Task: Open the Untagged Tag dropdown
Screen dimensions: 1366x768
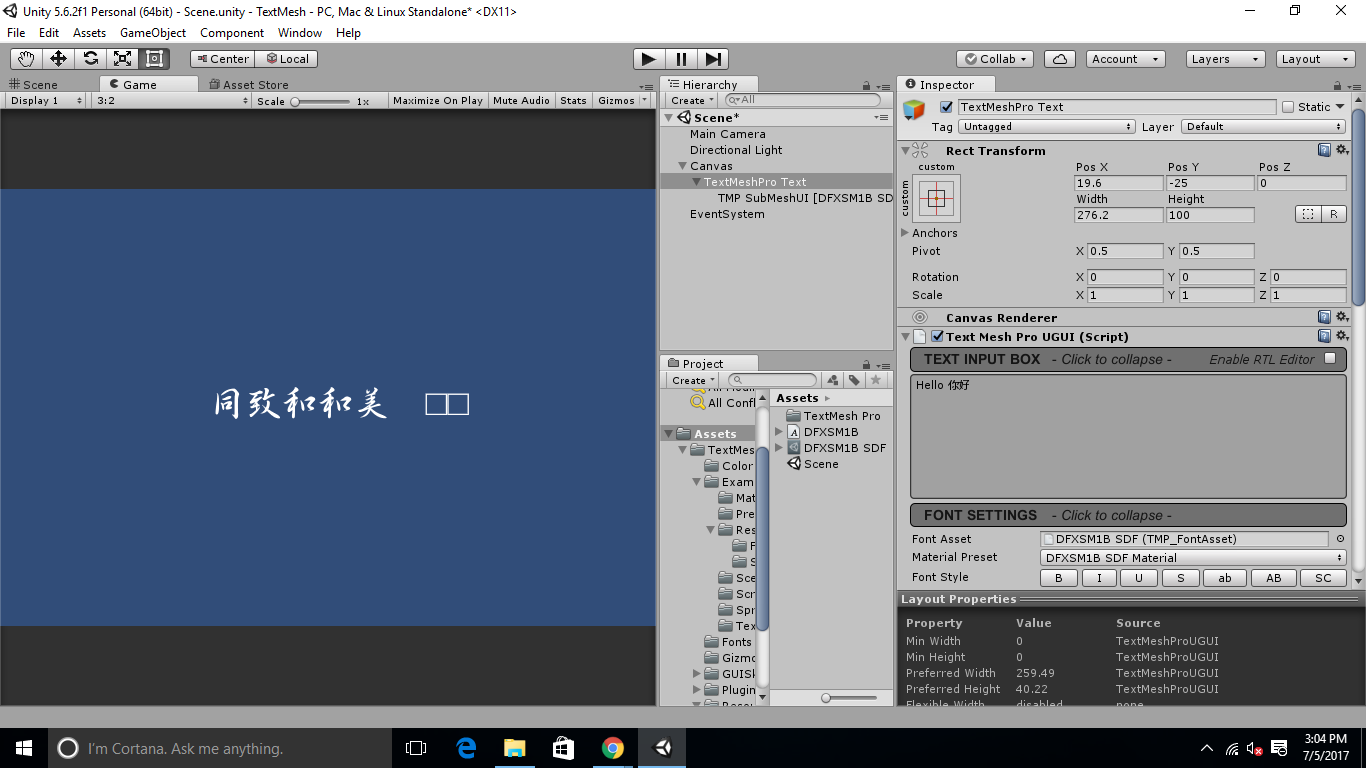Action: click(x=1047, y=127)
